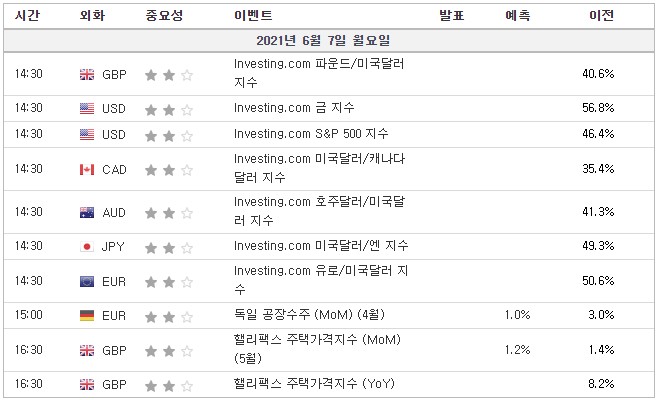The height and width of the screenshot is (400, 656).
Task: Click the 2021년 6월 7일 date row
Action: click(x=328, y=41)
